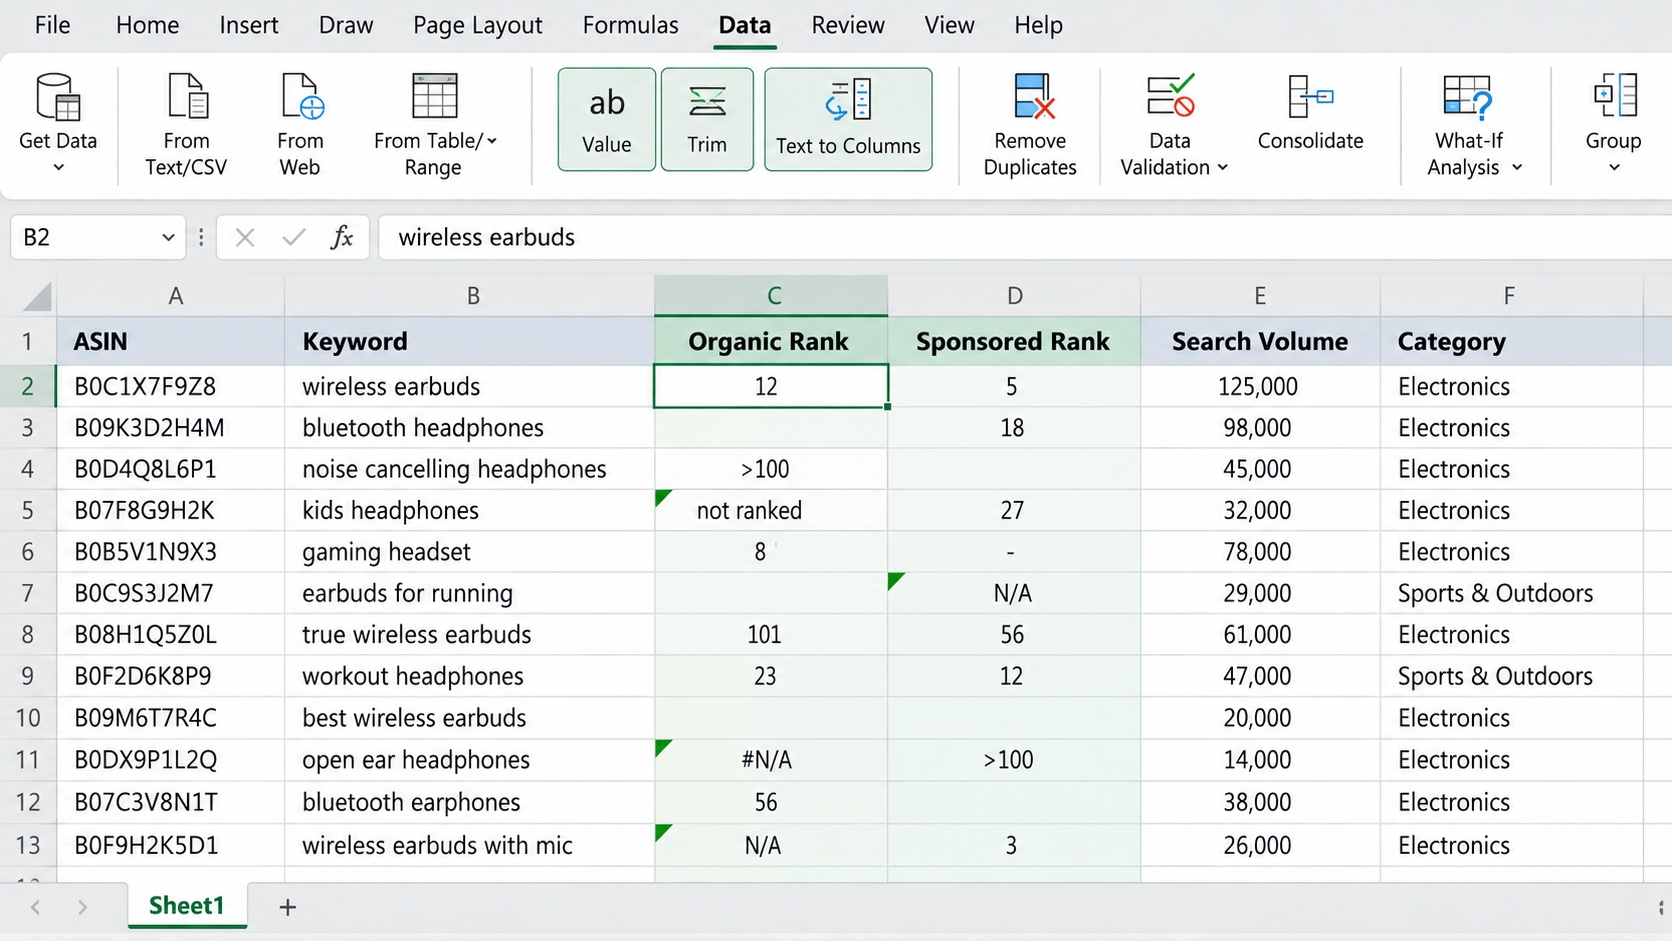This screenshot has height=941, width=1672.
Task: Click the Group outline button
Action: pos(1613,124)
